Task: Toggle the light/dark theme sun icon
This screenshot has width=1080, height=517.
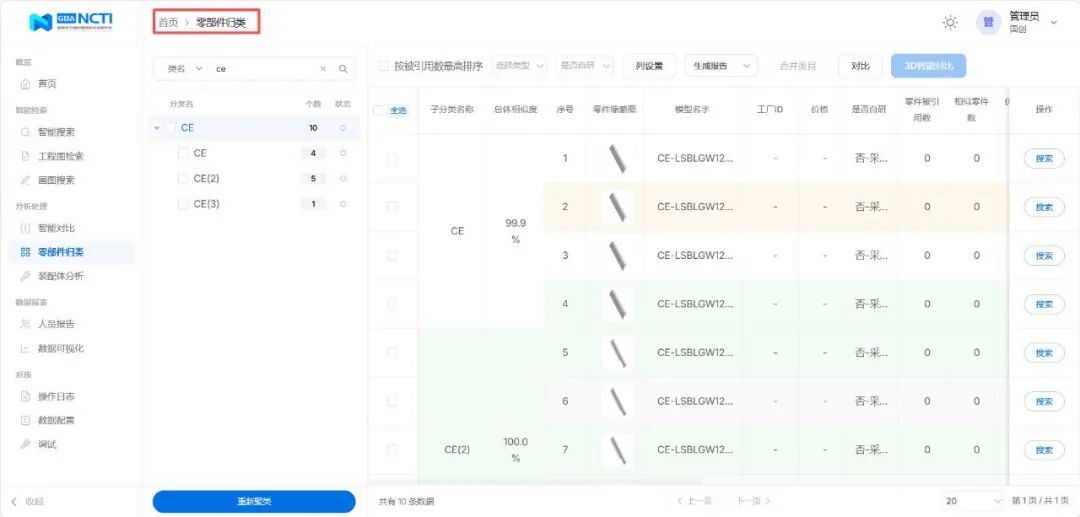Action: (950, 23)
